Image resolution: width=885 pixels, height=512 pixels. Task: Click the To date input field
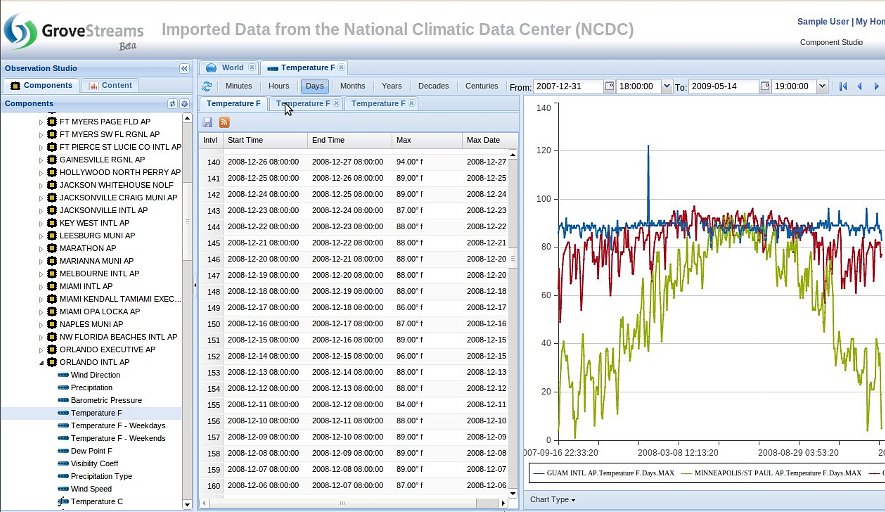click(723, 87)
